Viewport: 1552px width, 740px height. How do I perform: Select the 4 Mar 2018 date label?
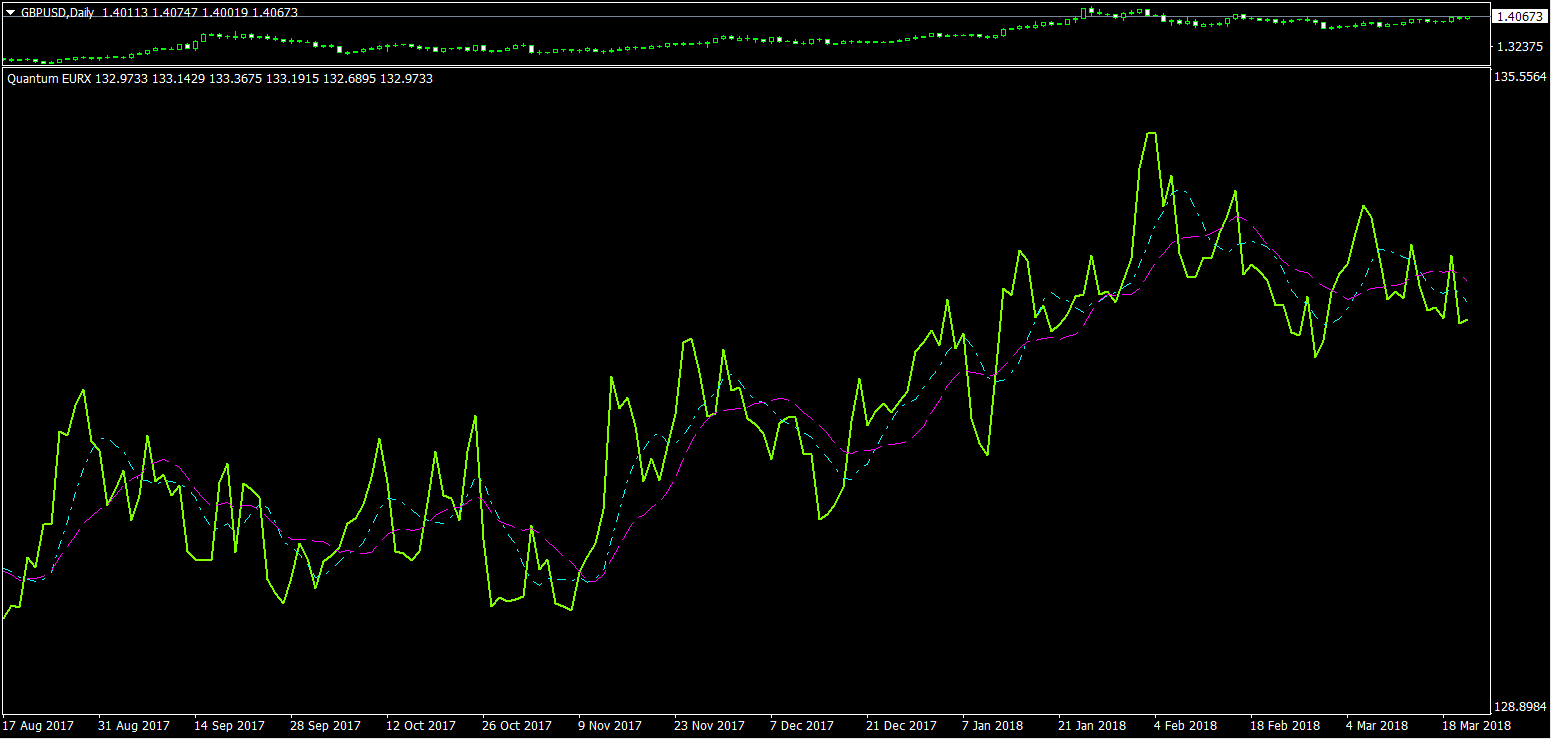(1377, 725)
